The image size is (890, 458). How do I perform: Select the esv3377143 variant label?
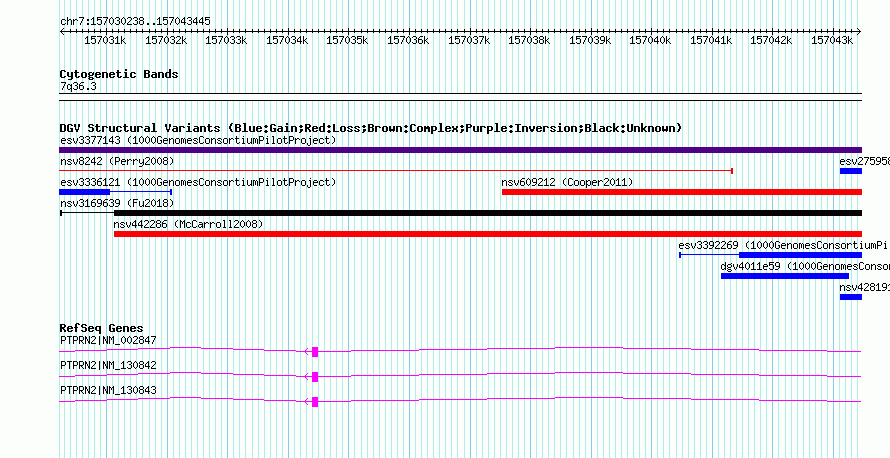pyautogui.click(x=198, y=140)
